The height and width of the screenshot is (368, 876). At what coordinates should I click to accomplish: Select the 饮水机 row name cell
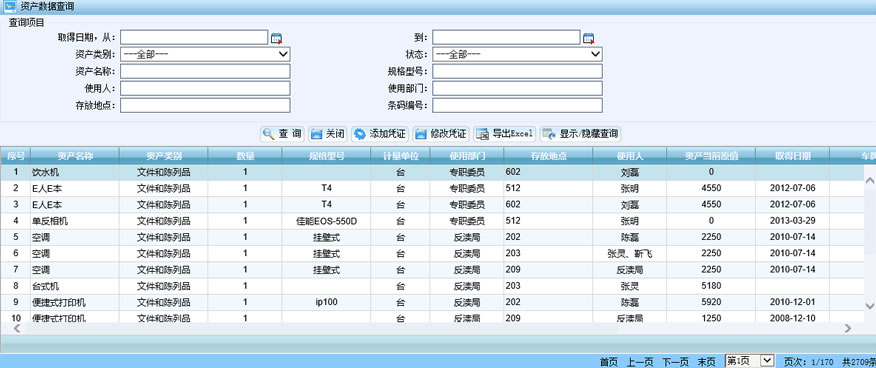coord(75,173)
